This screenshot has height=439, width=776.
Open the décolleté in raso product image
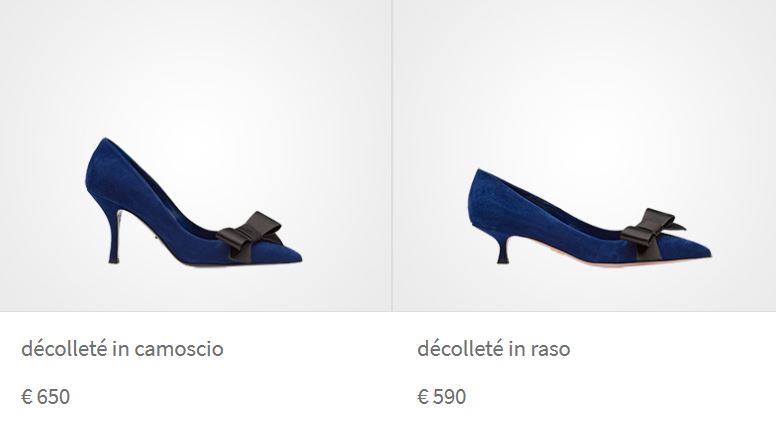584,155
